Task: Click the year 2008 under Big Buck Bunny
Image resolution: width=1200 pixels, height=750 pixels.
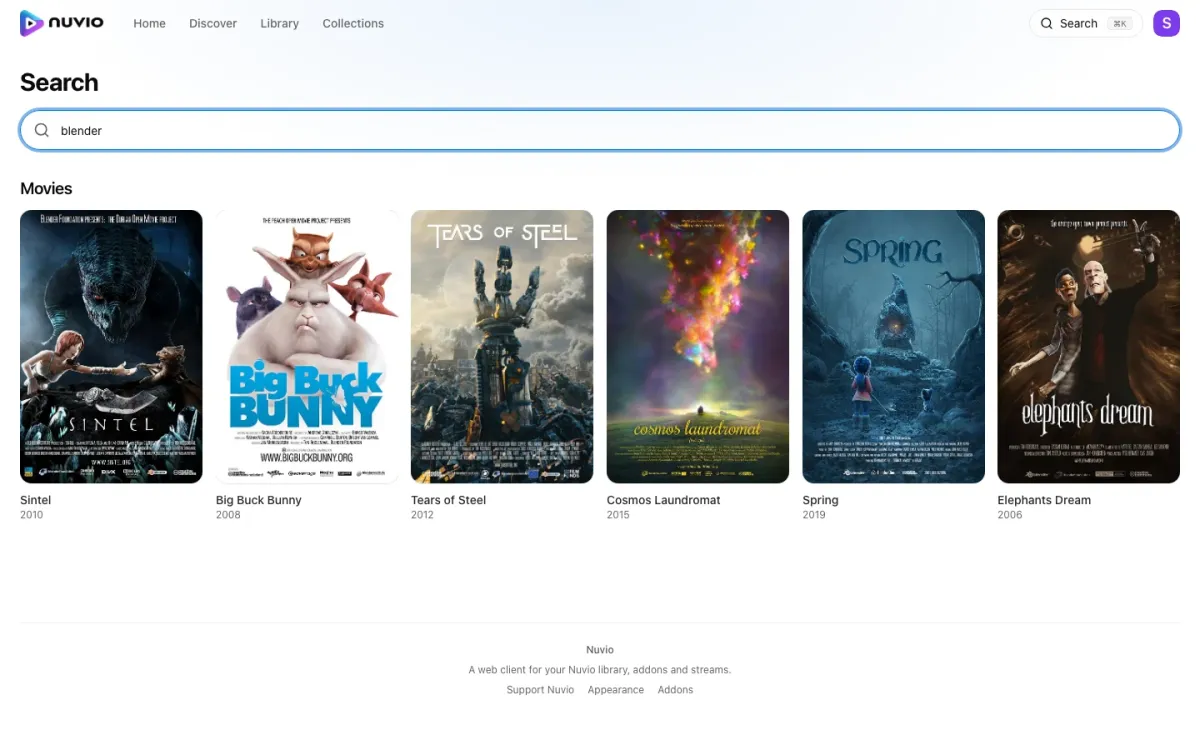Action: click(228, 515)
